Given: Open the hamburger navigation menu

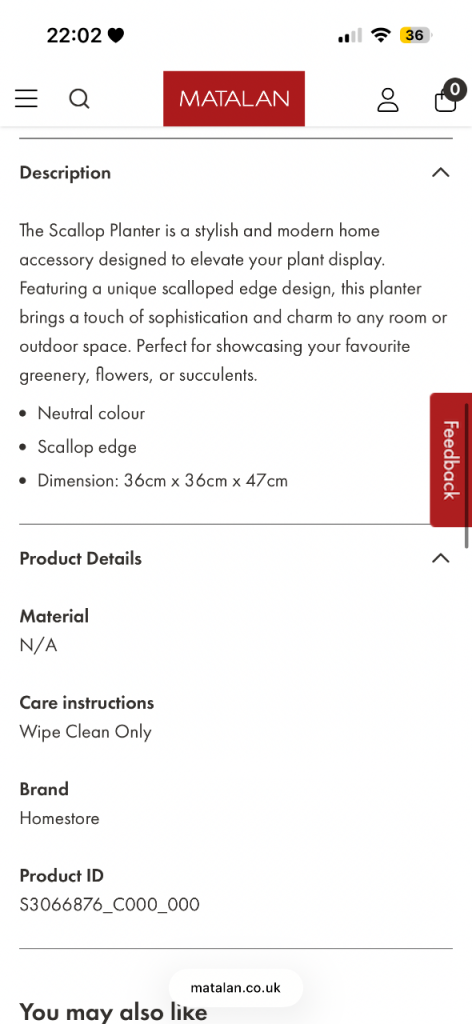Looking at the screenshot, I should pyautogui.click(x=26, y=99).
